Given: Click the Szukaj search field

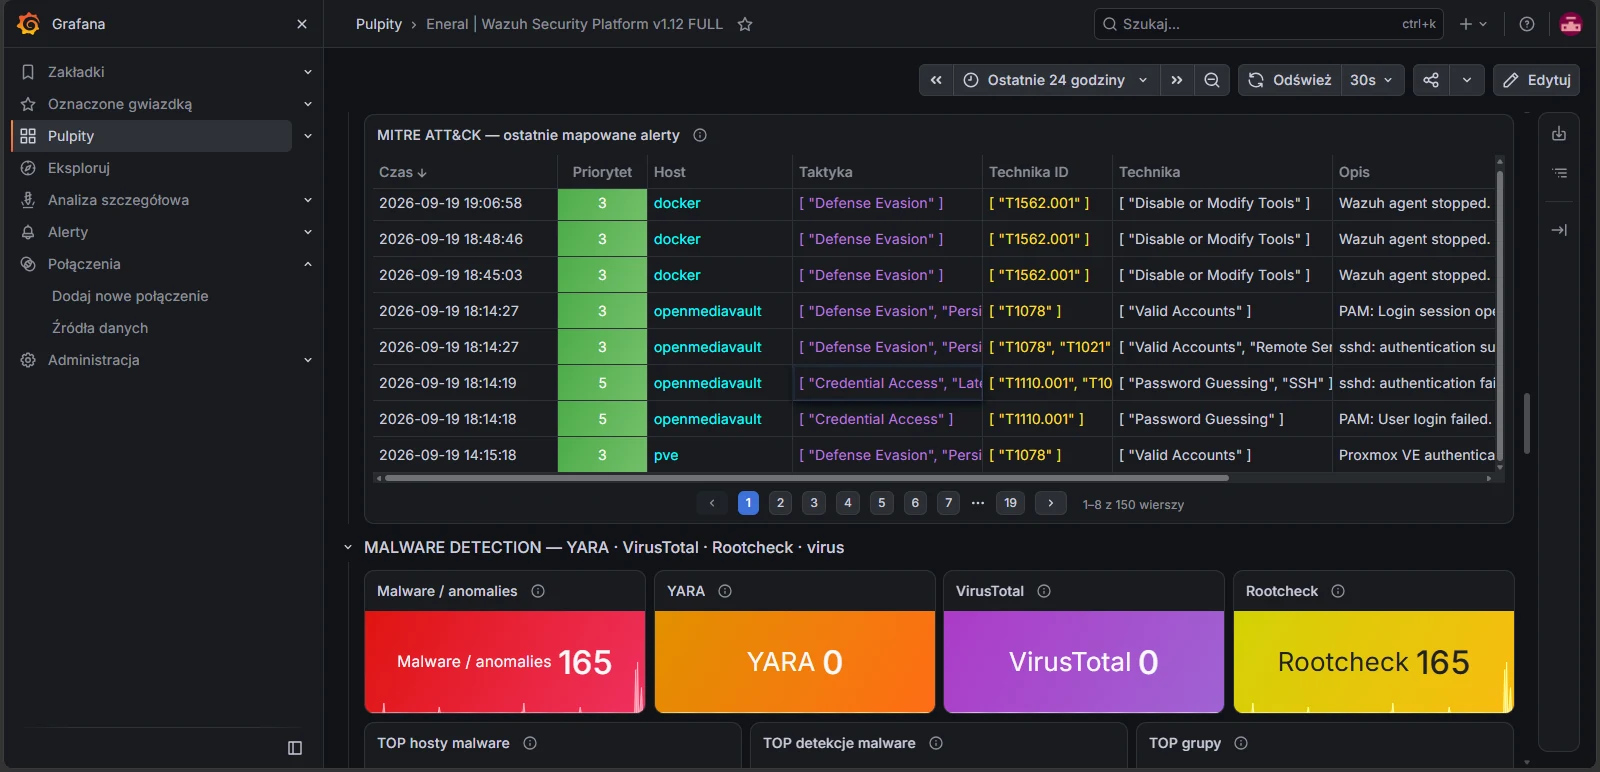Looking at the screenshot, I should 1268,24.
